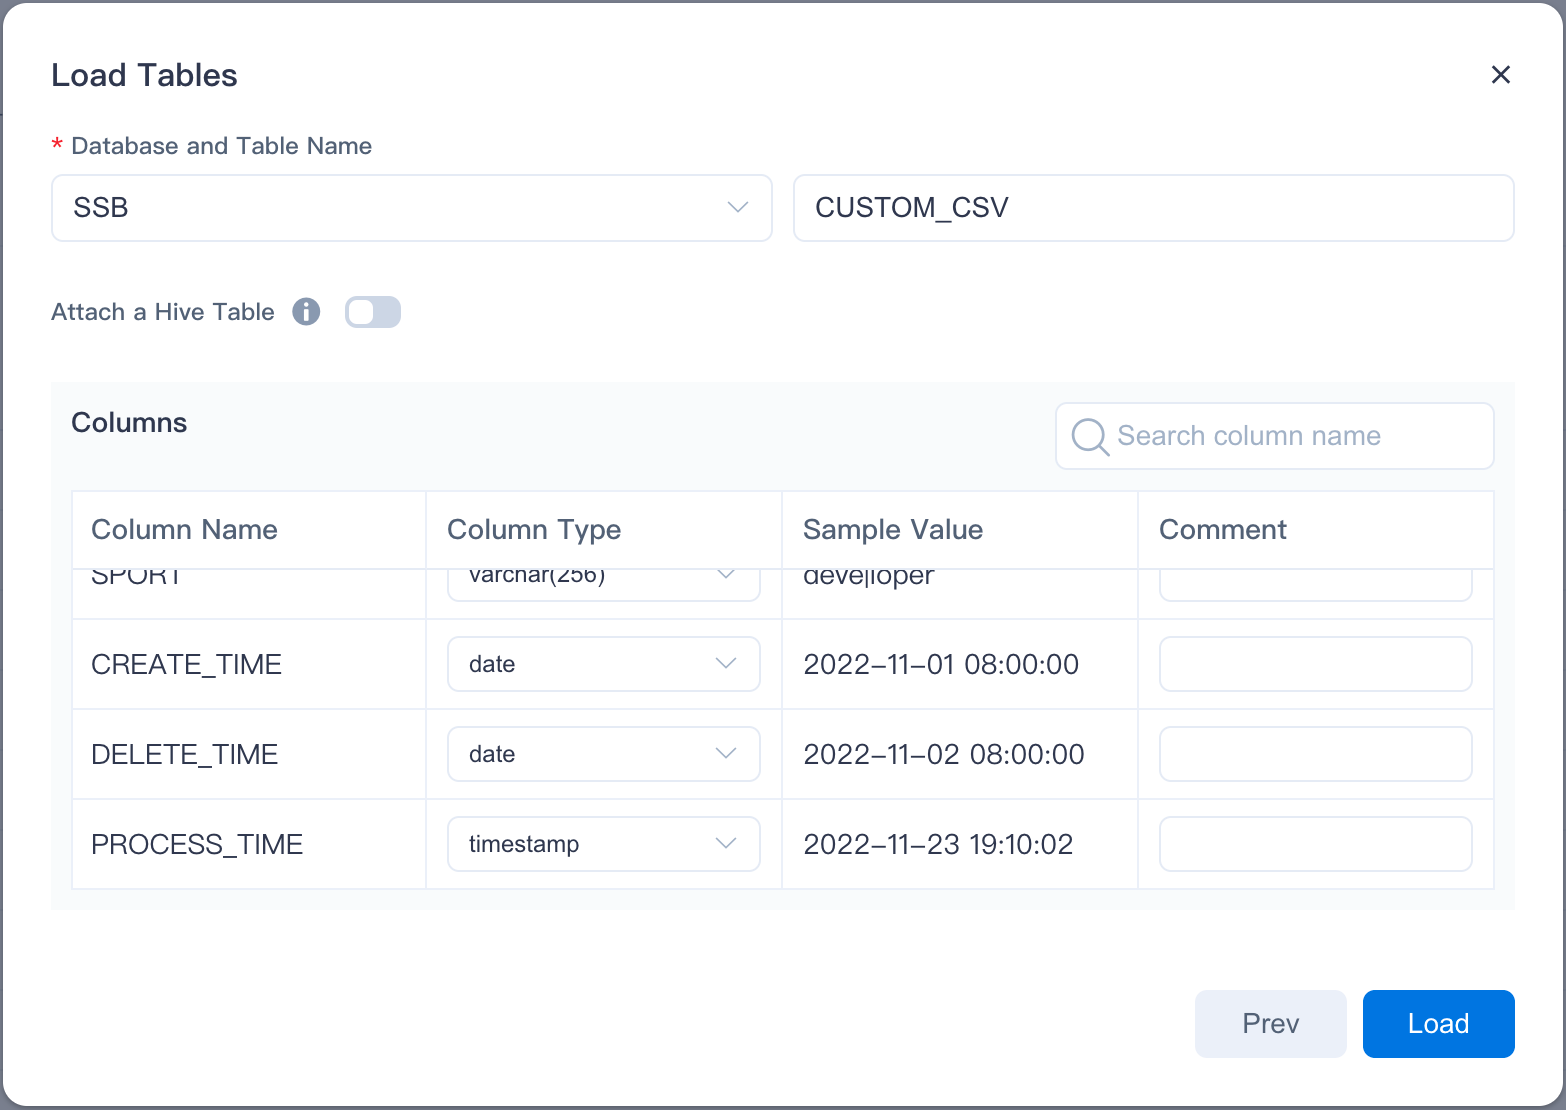
Task: Click the magnifier icon in column search
Action: pyautogui.click(x=1089, y=437)
